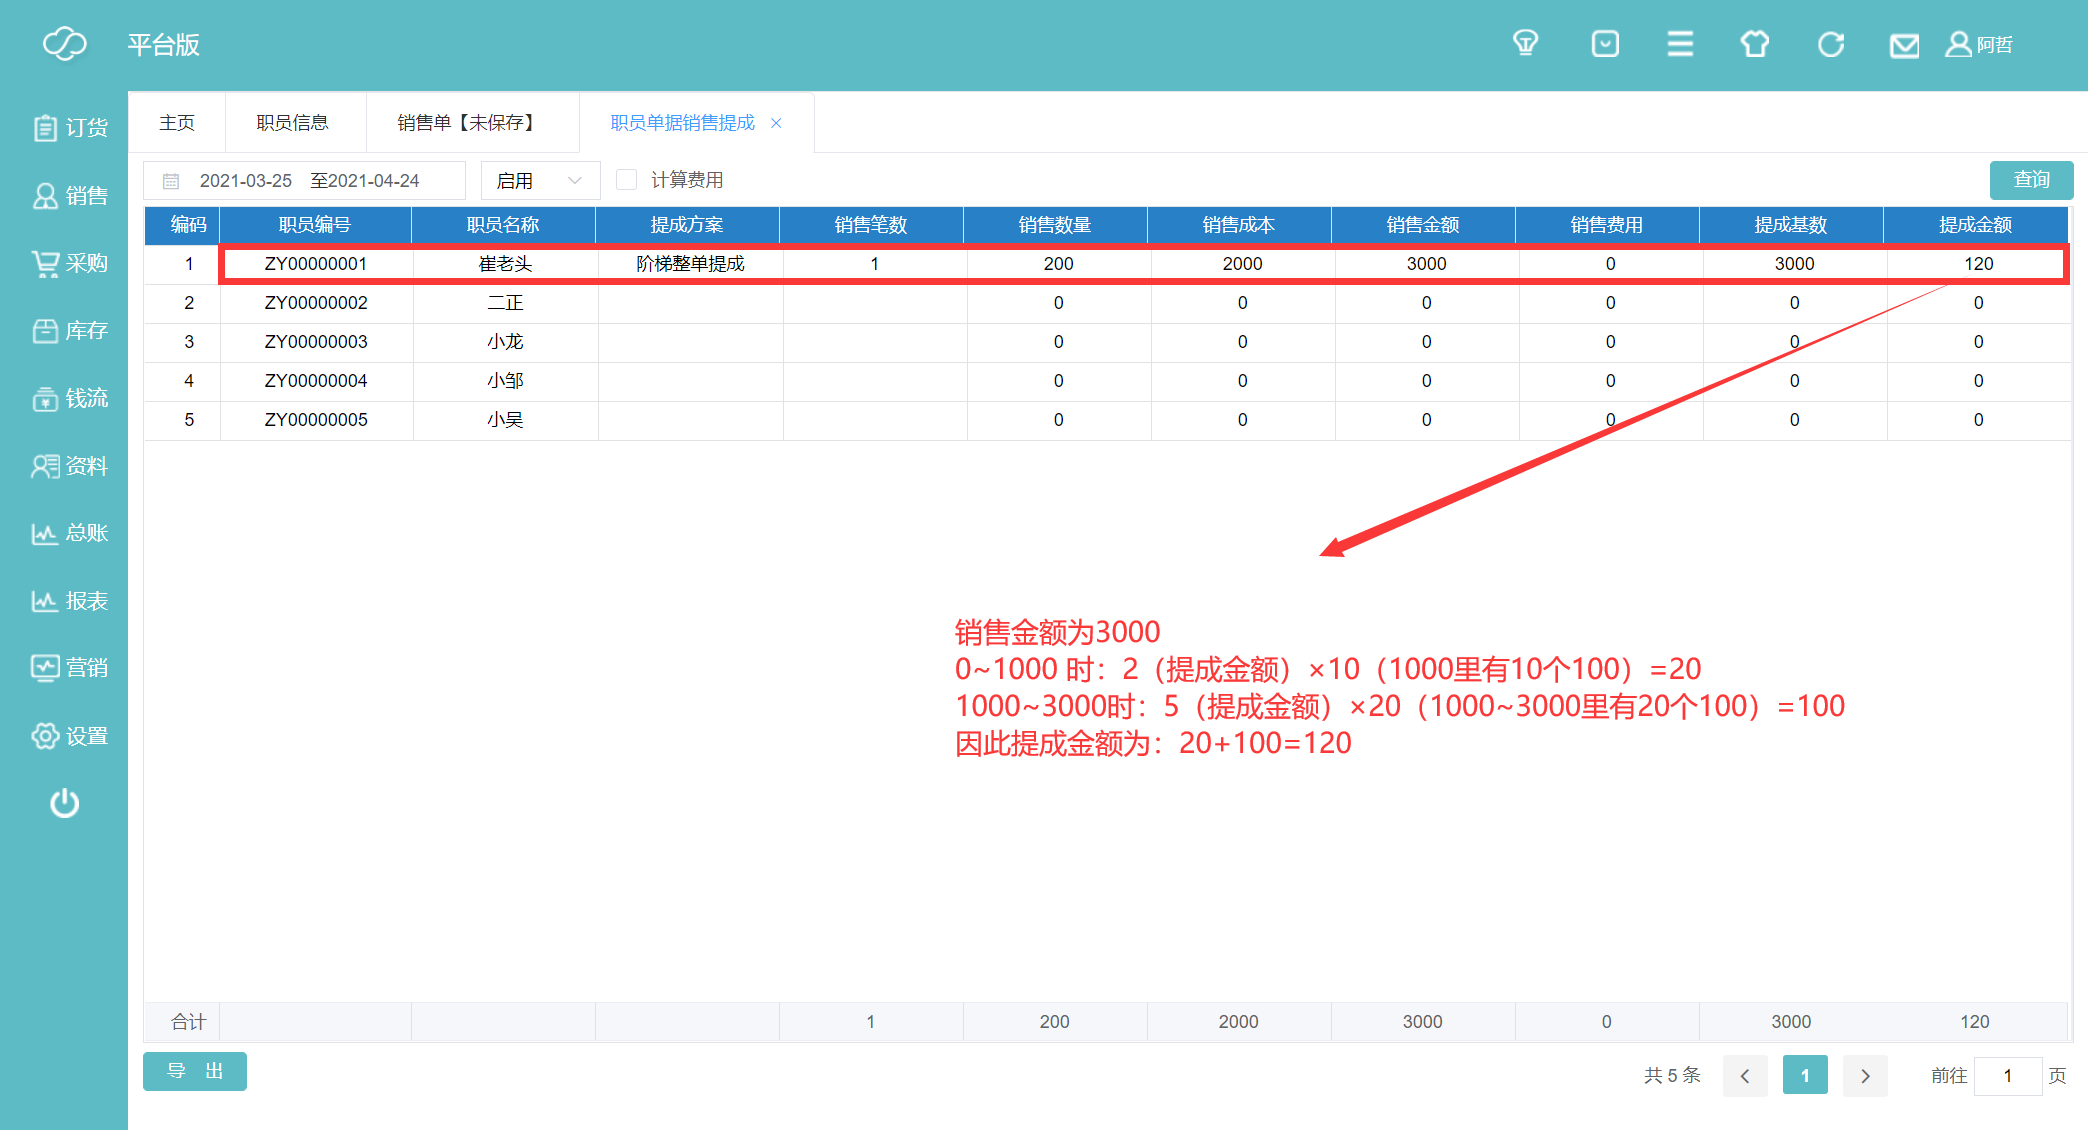Click the 查询 query button
The height and width of the screenshot is (1130, 2088).
2030,180
